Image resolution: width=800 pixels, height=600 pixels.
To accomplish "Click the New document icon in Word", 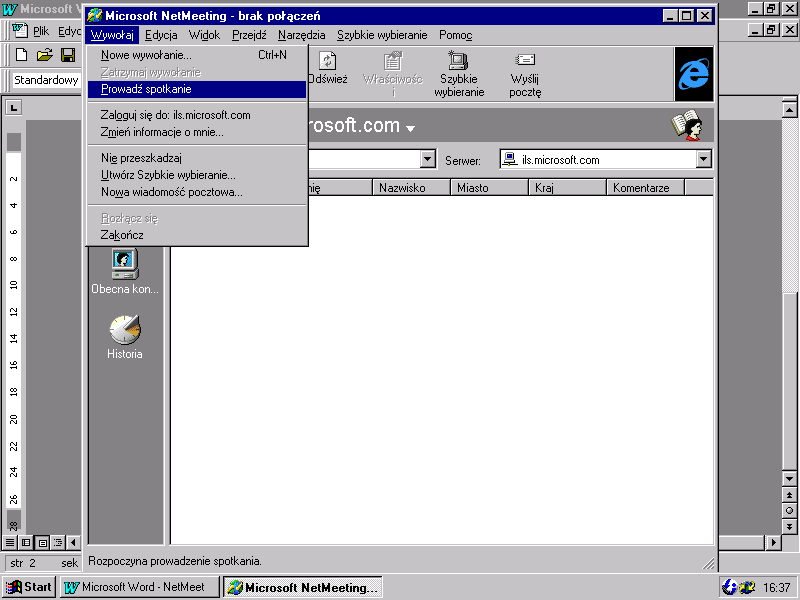I will [21, 55].
